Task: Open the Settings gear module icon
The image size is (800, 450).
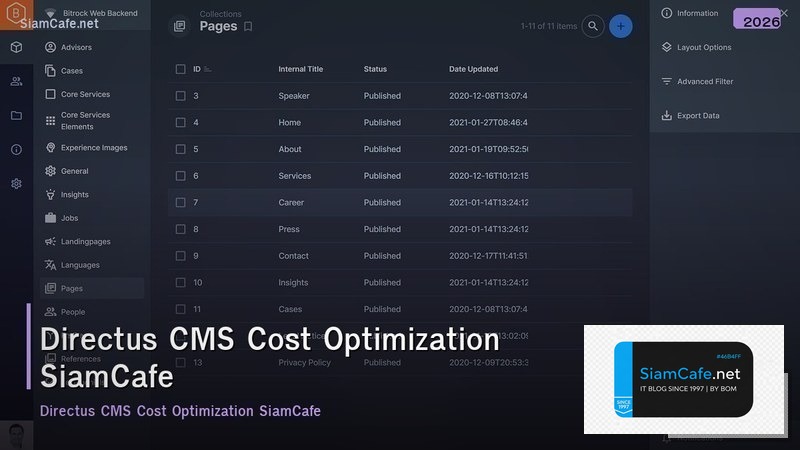Action: pyautogui.click(x=16, y=184)
